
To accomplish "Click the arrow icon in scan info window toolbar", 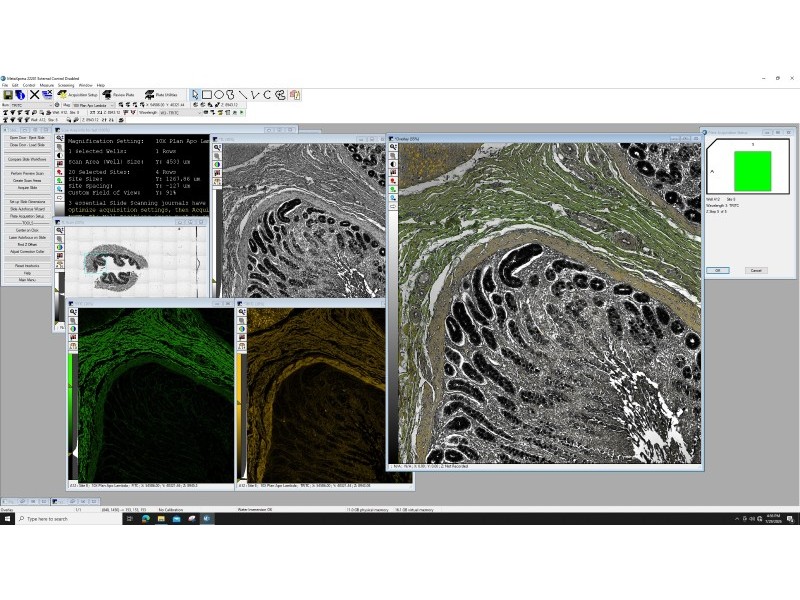I will [x=60, y=197].
